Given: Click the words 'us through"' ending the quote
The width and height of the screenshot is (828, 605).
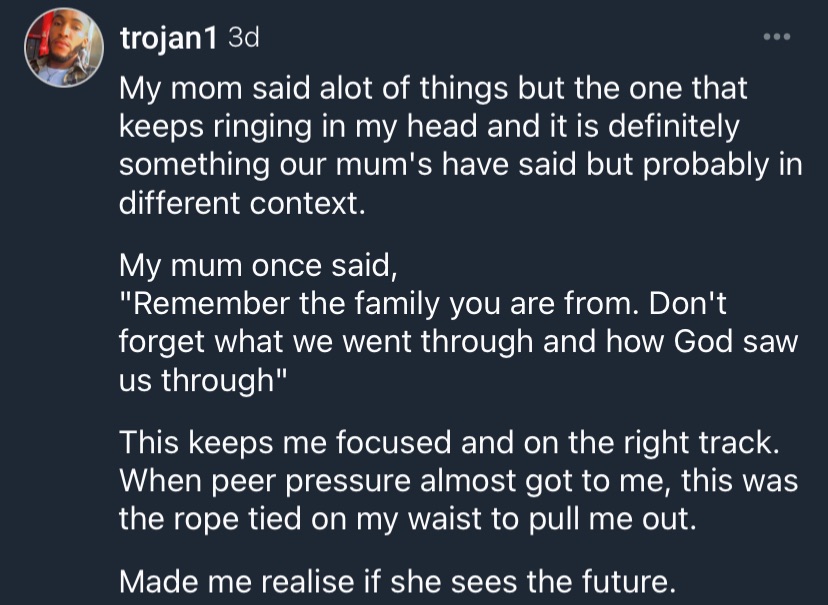Looking at the screenshot, I should coord(203,380).
